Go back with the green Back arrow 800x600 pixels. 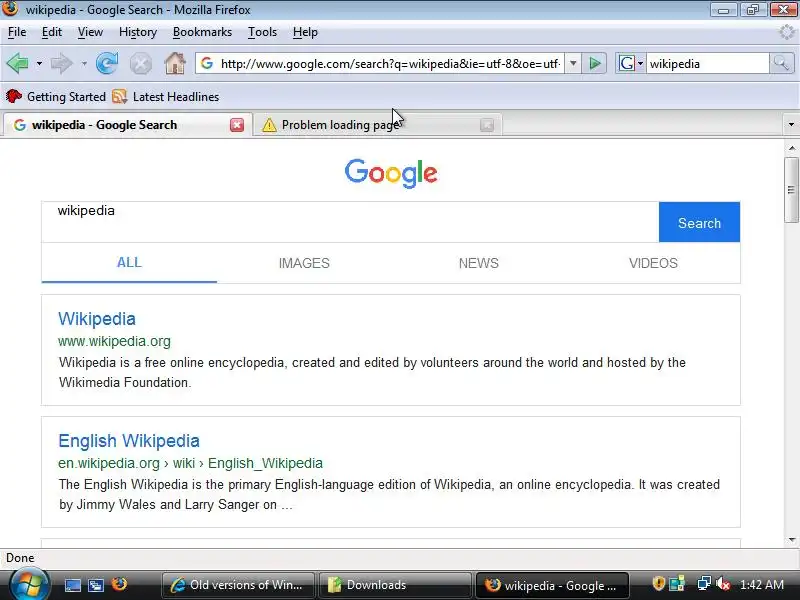click(18, 63)
